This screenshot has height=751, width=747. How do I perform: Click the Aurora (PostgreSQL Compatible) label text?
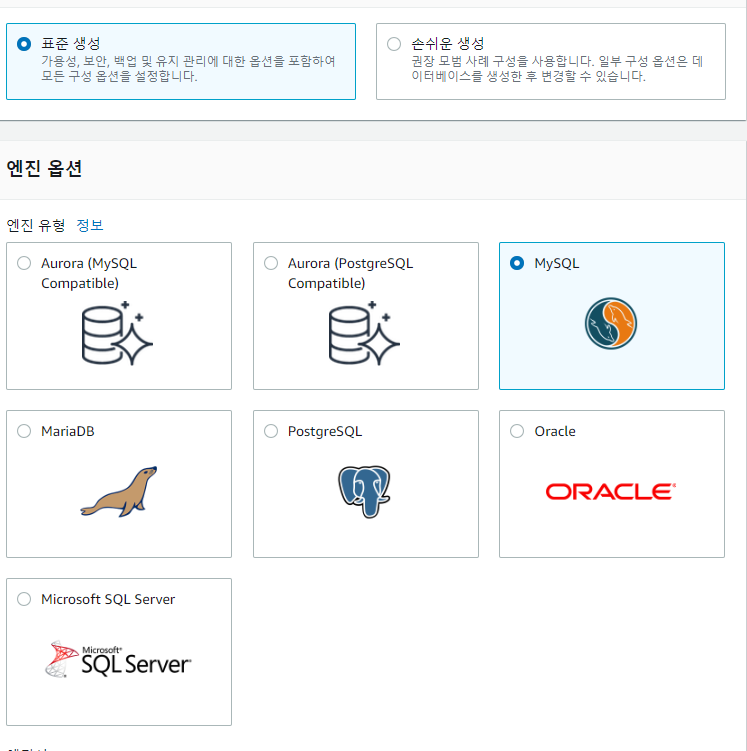click(351, 273)
